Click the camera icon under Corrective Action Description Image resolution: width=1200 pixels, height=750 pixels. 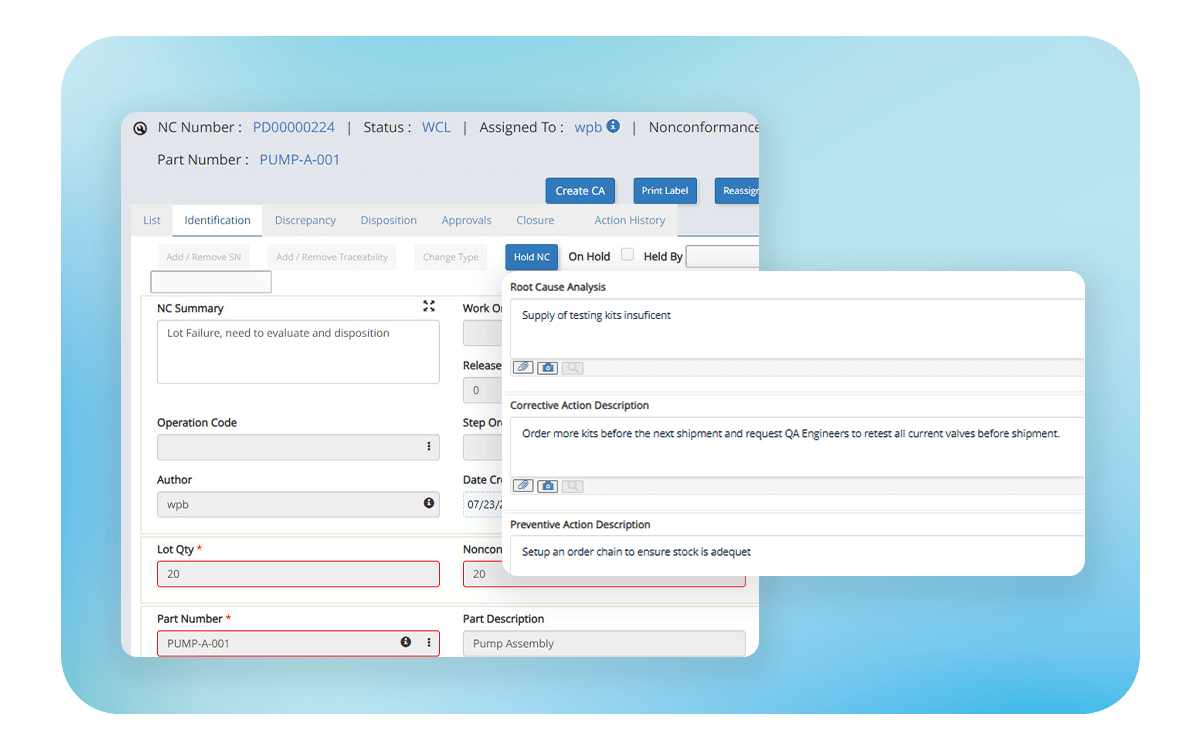tap(547, 486)
